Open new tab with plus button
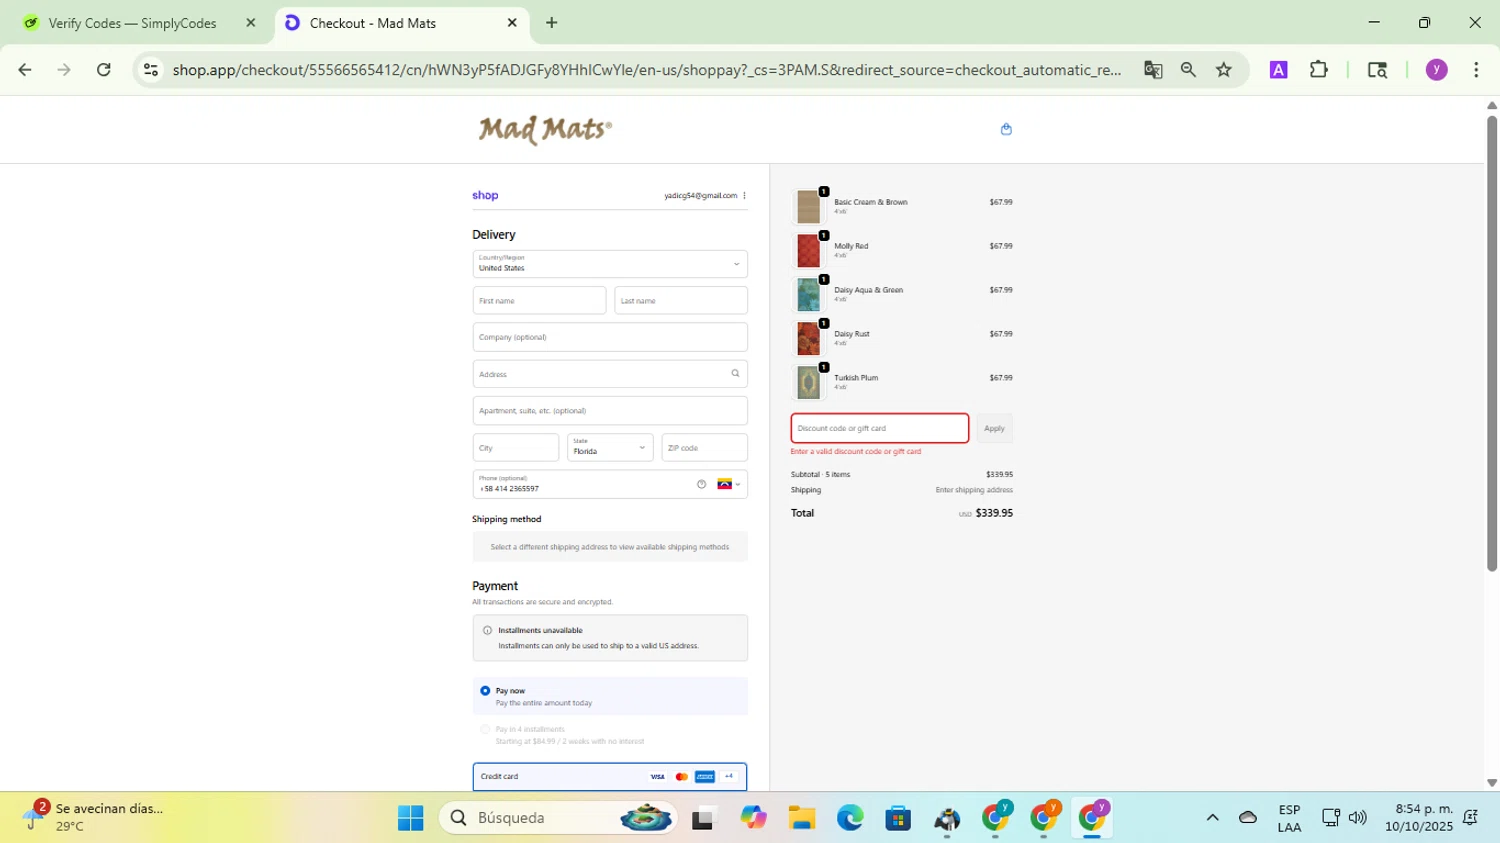The image size is (1500, 843). coord(551,22)
